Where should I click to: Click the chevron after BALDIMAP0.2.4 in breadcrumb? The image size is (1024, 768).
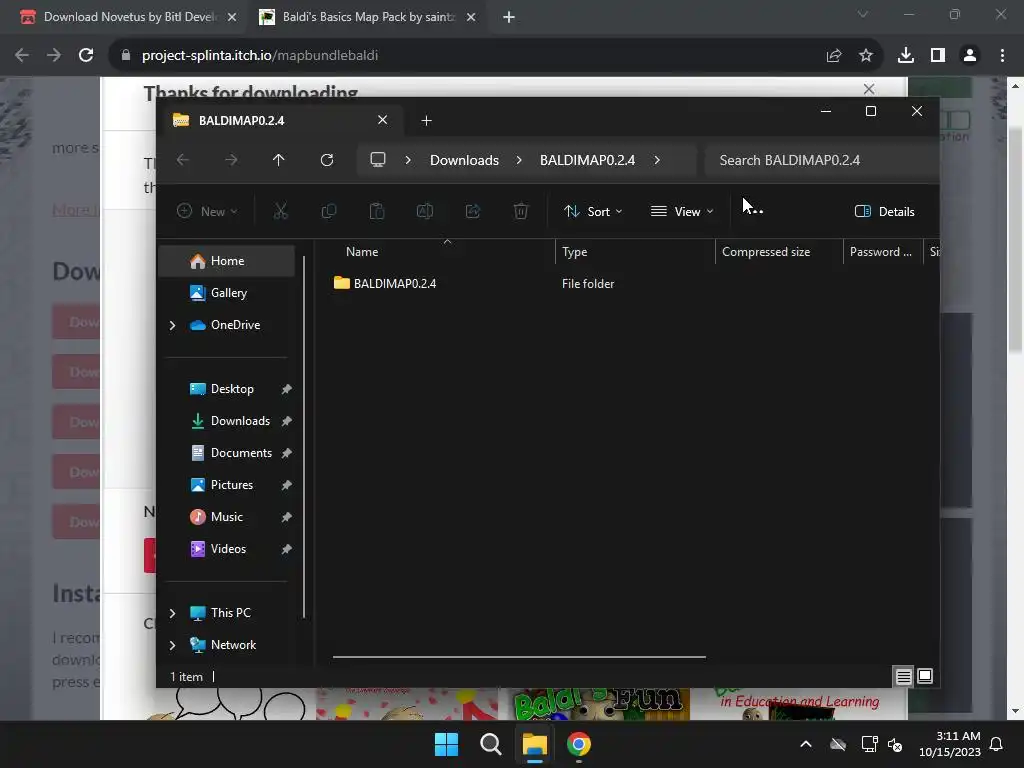click(657, 160)
